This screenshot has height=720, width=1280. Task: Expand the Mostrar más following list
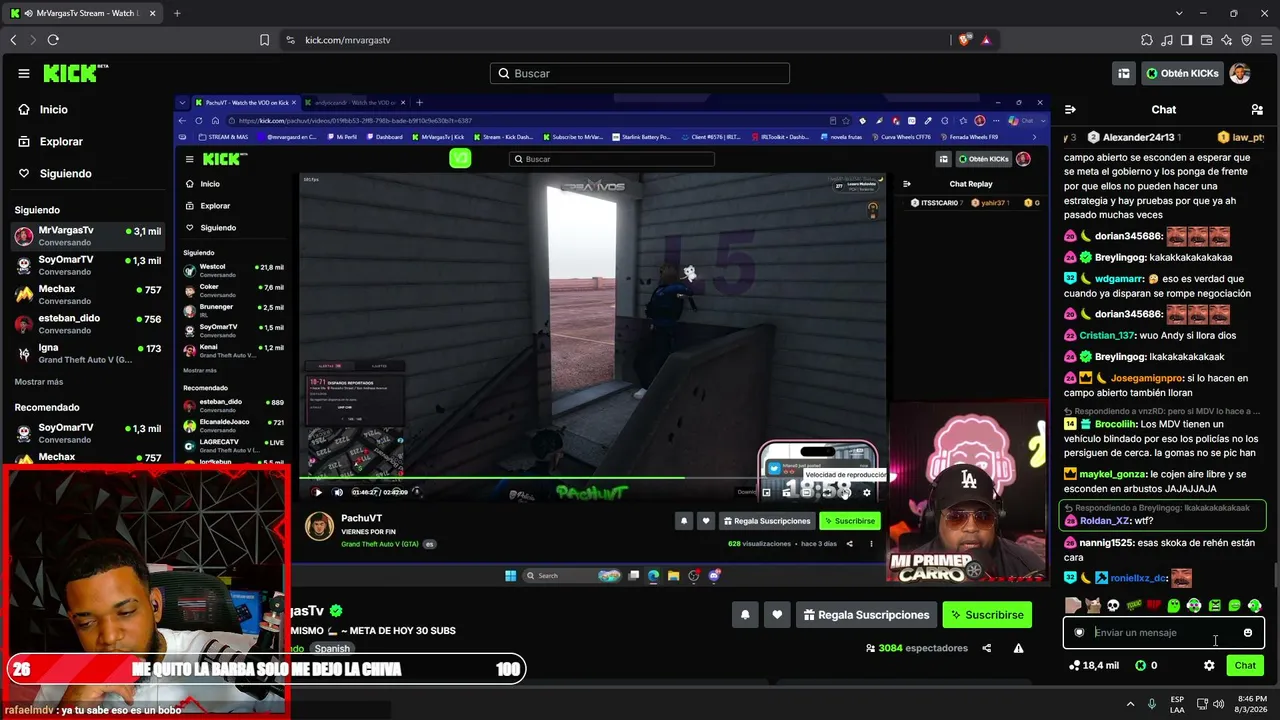[x=39, y=382]
